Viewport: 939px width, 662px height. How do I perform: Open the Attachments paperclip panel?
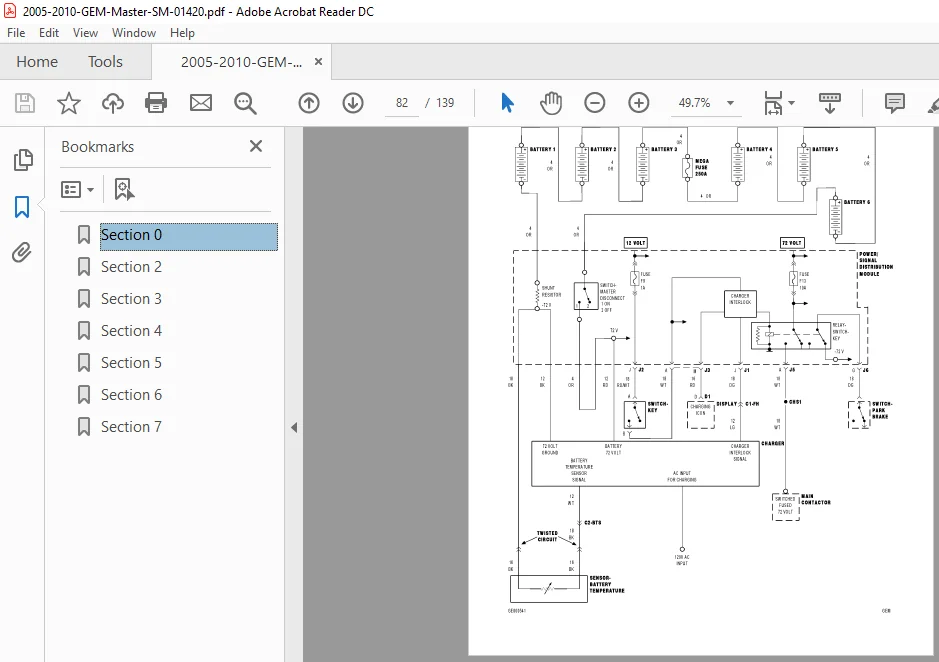(x=22, y=253)
